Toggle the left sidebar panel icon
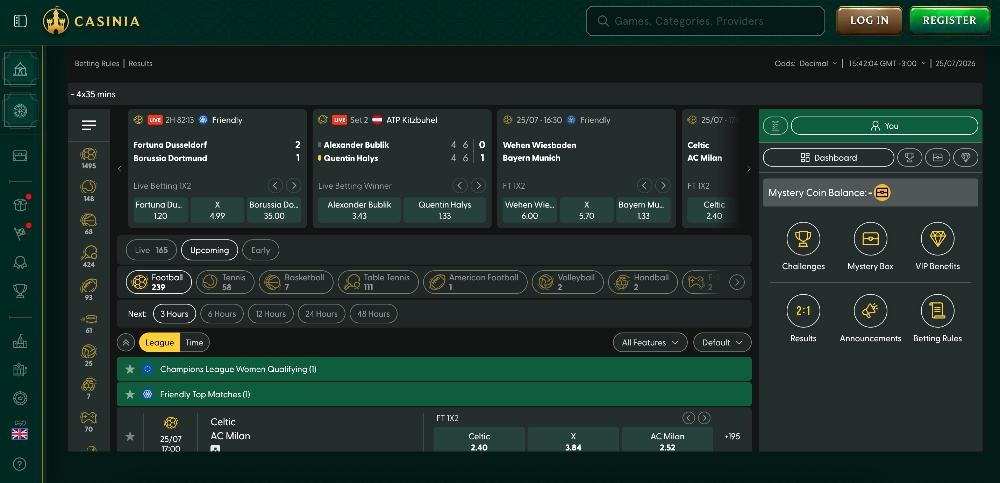Screen dimensions: 1000x483 (20, 21)
